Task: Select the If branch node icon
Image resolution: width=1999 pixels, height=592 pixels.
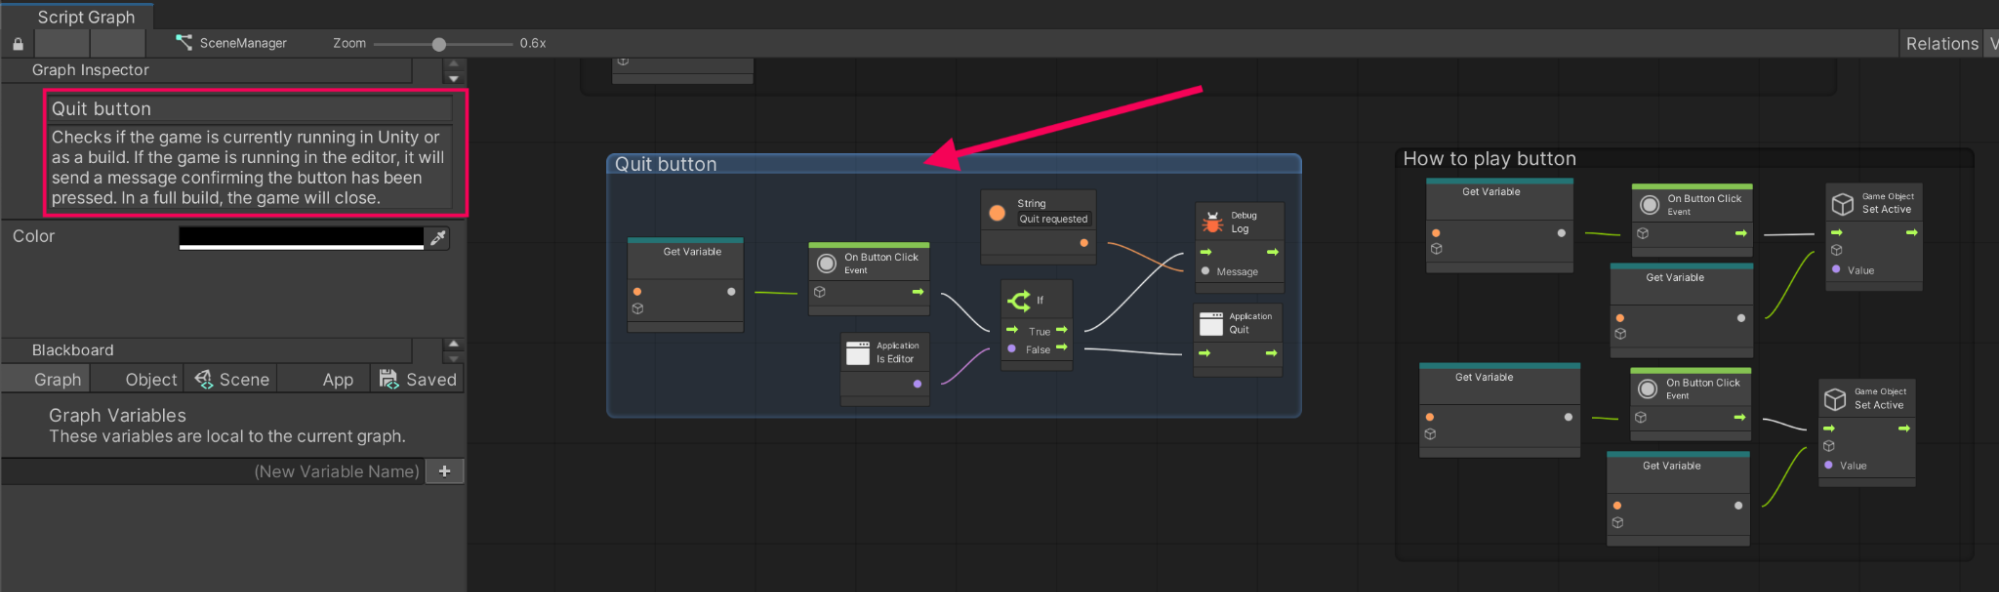Action: click(1019, 300)
